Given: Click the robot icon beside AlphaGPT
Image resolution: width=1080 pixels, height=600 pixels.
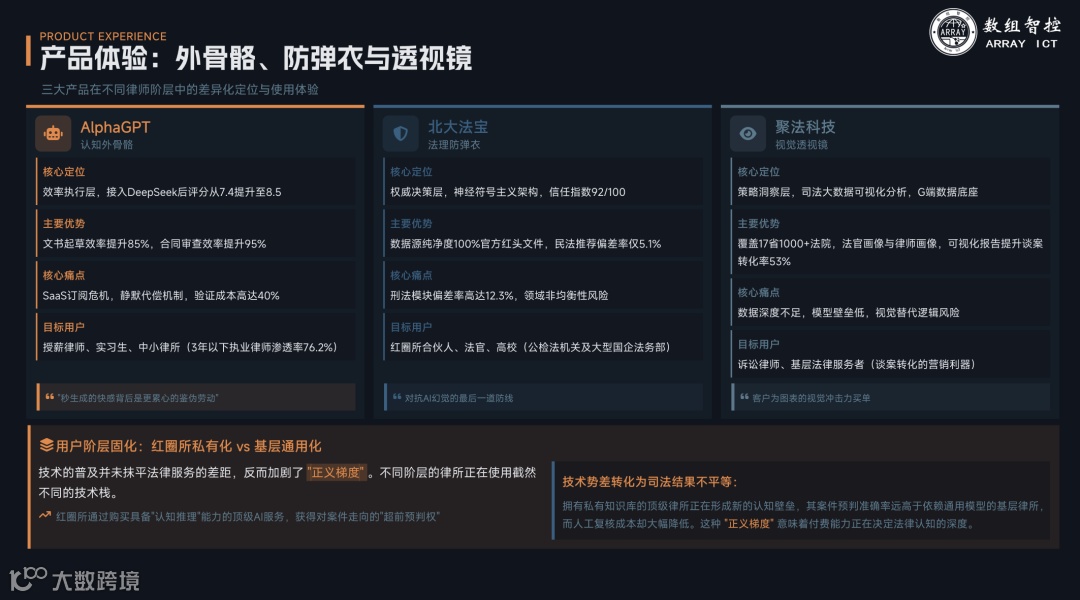Looking at the screenshot, I should 53,134.
